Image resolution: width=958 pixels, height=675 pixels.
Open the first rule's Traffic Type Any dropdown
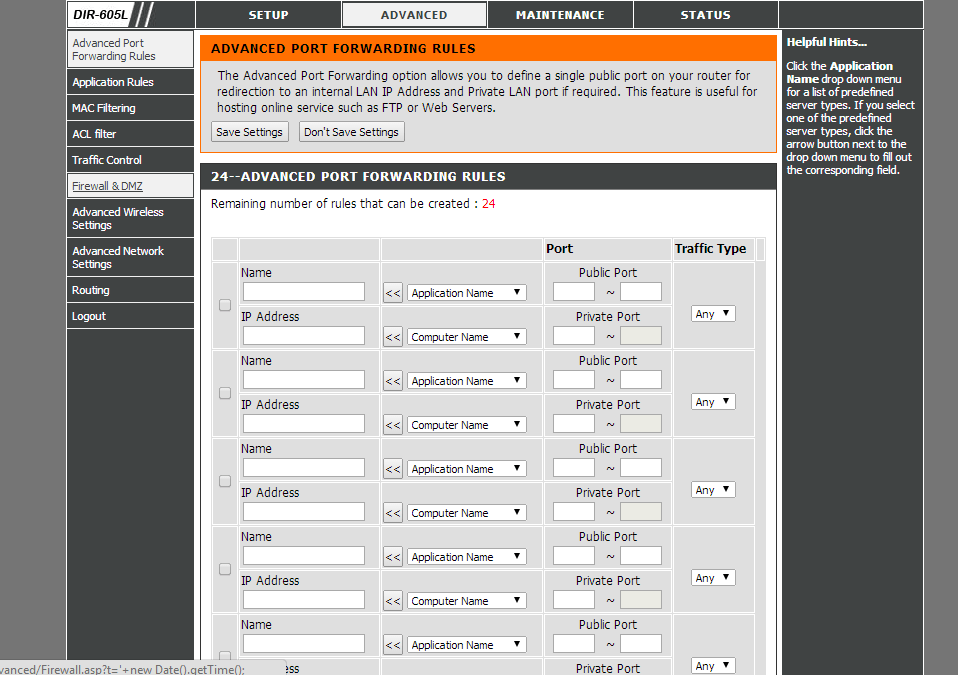tap(713, 314)
